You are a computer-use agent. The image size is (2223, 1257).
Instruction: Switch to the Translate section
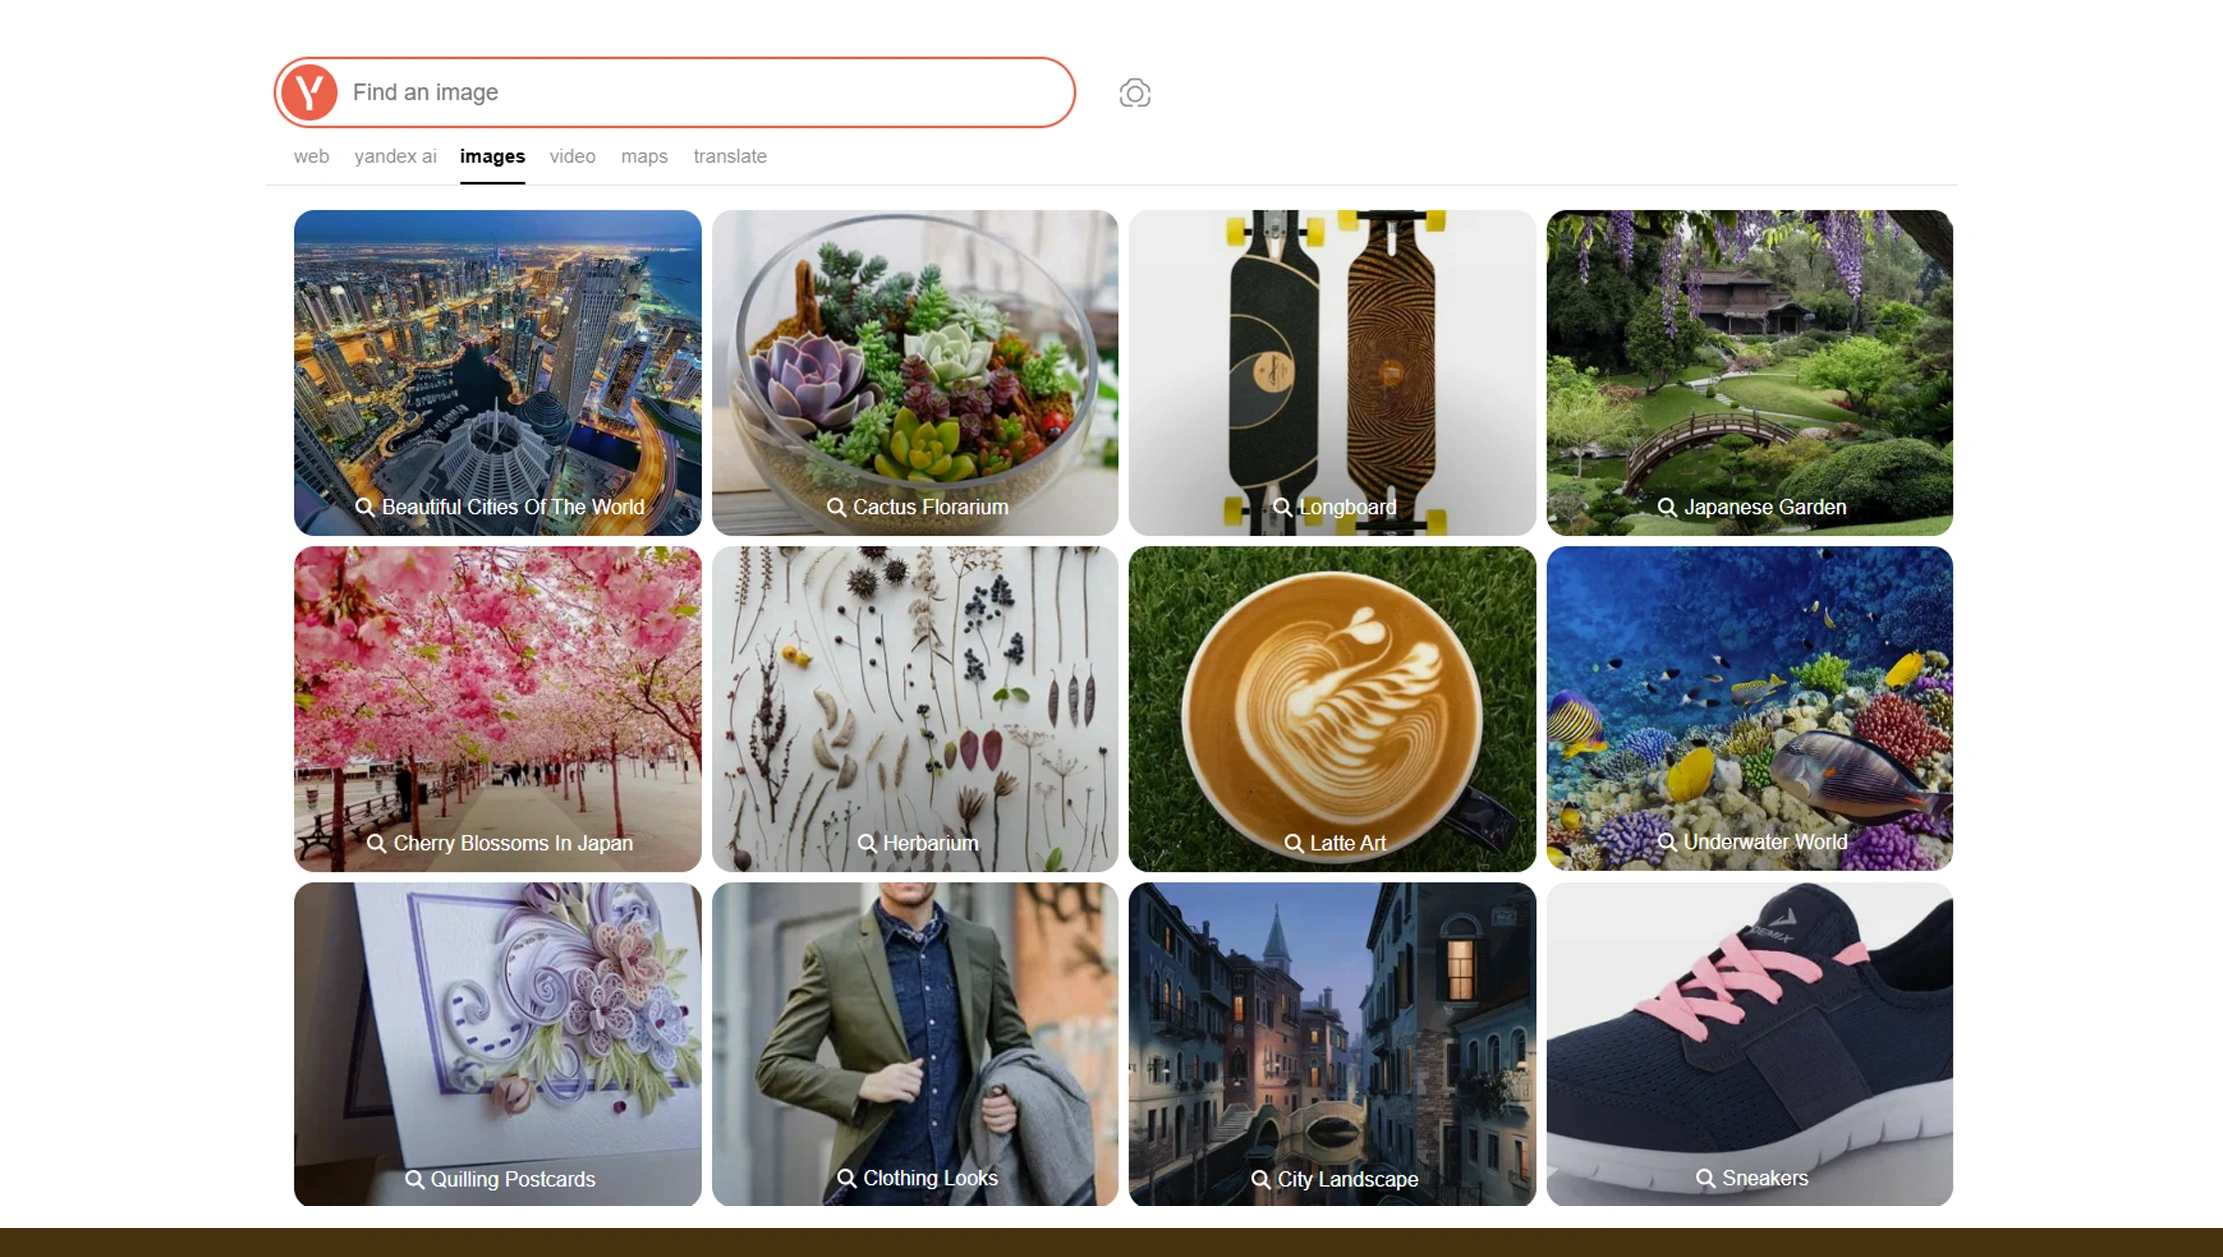(729, 156)
